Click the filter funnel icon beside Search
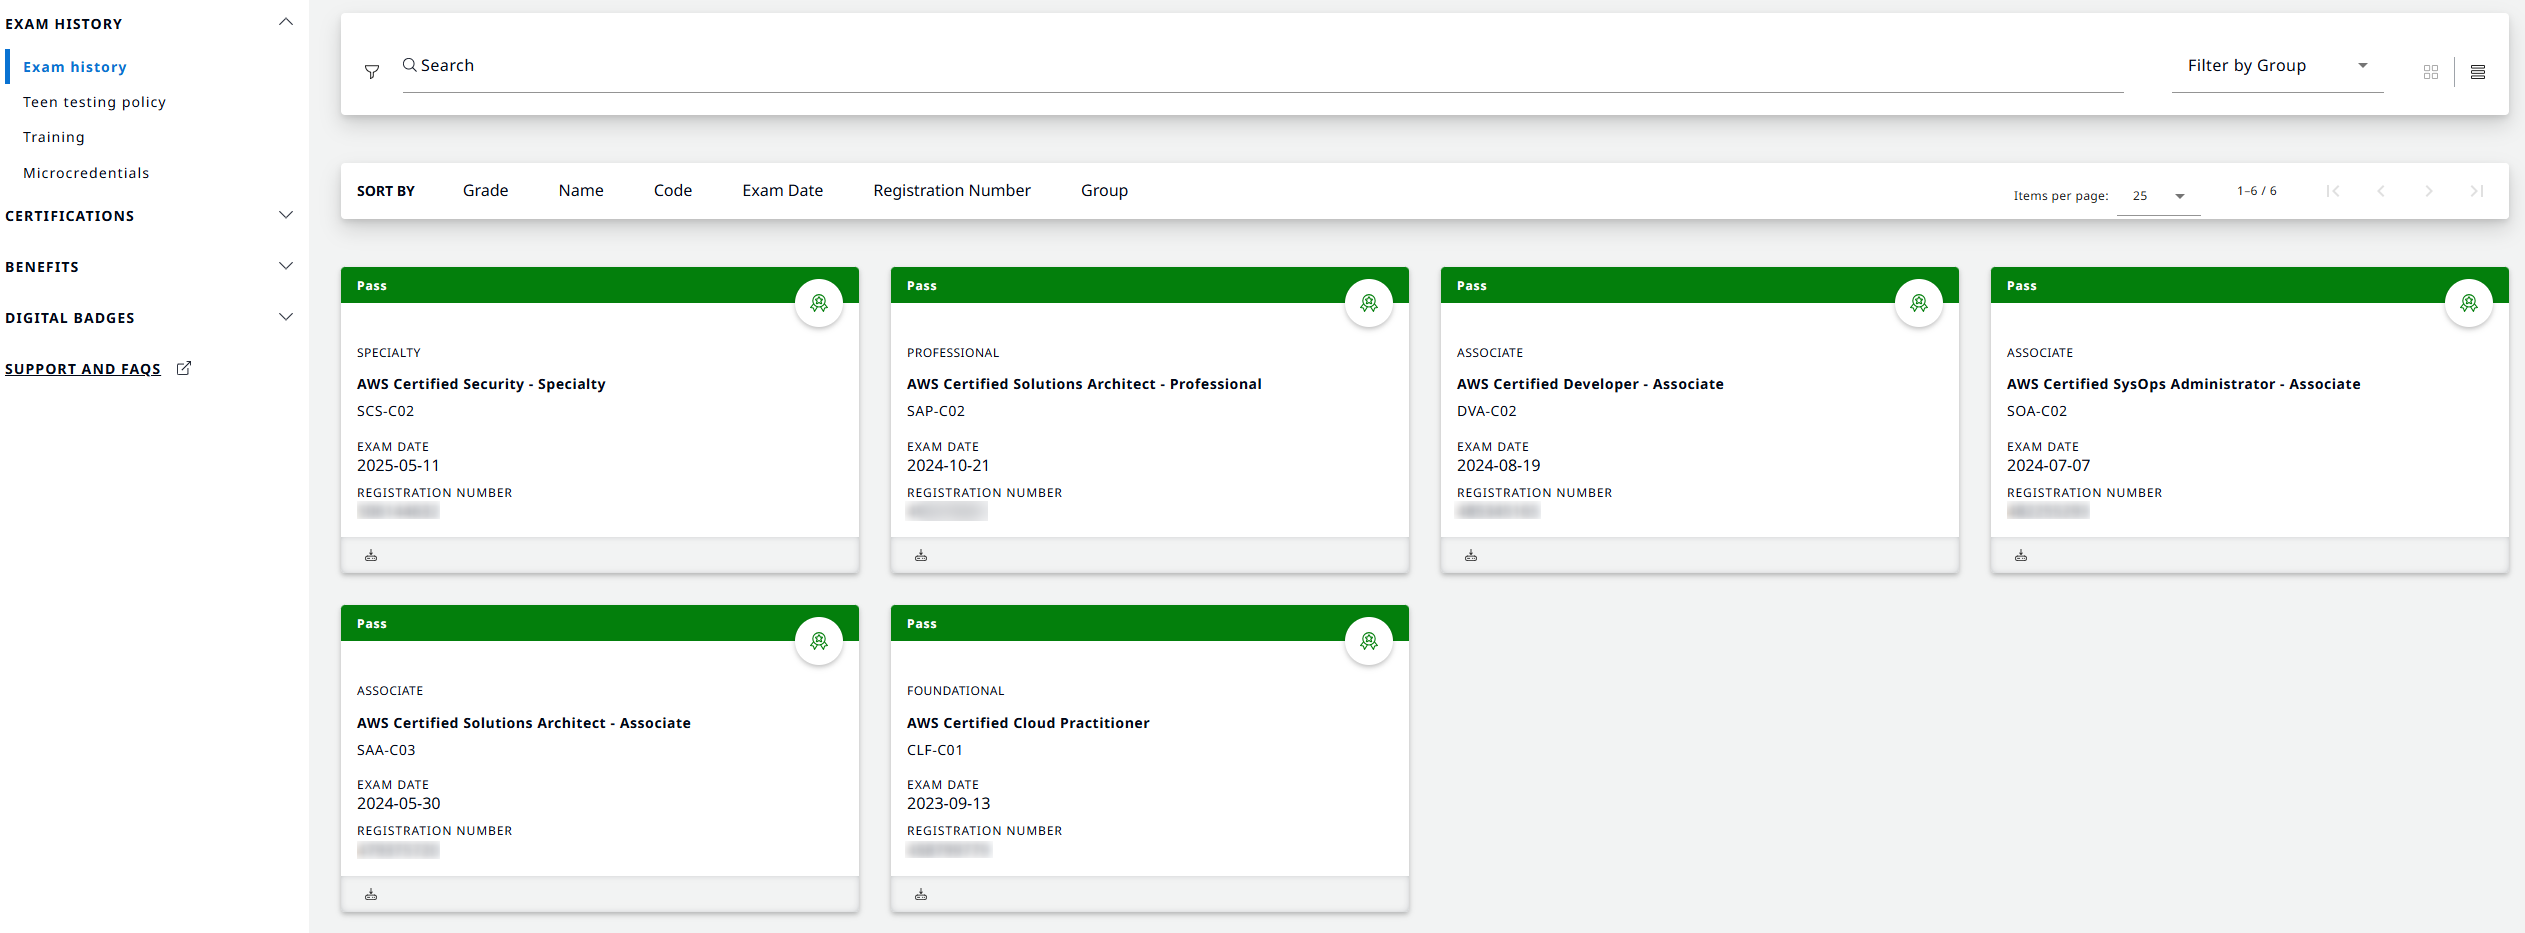 [372, 72]
